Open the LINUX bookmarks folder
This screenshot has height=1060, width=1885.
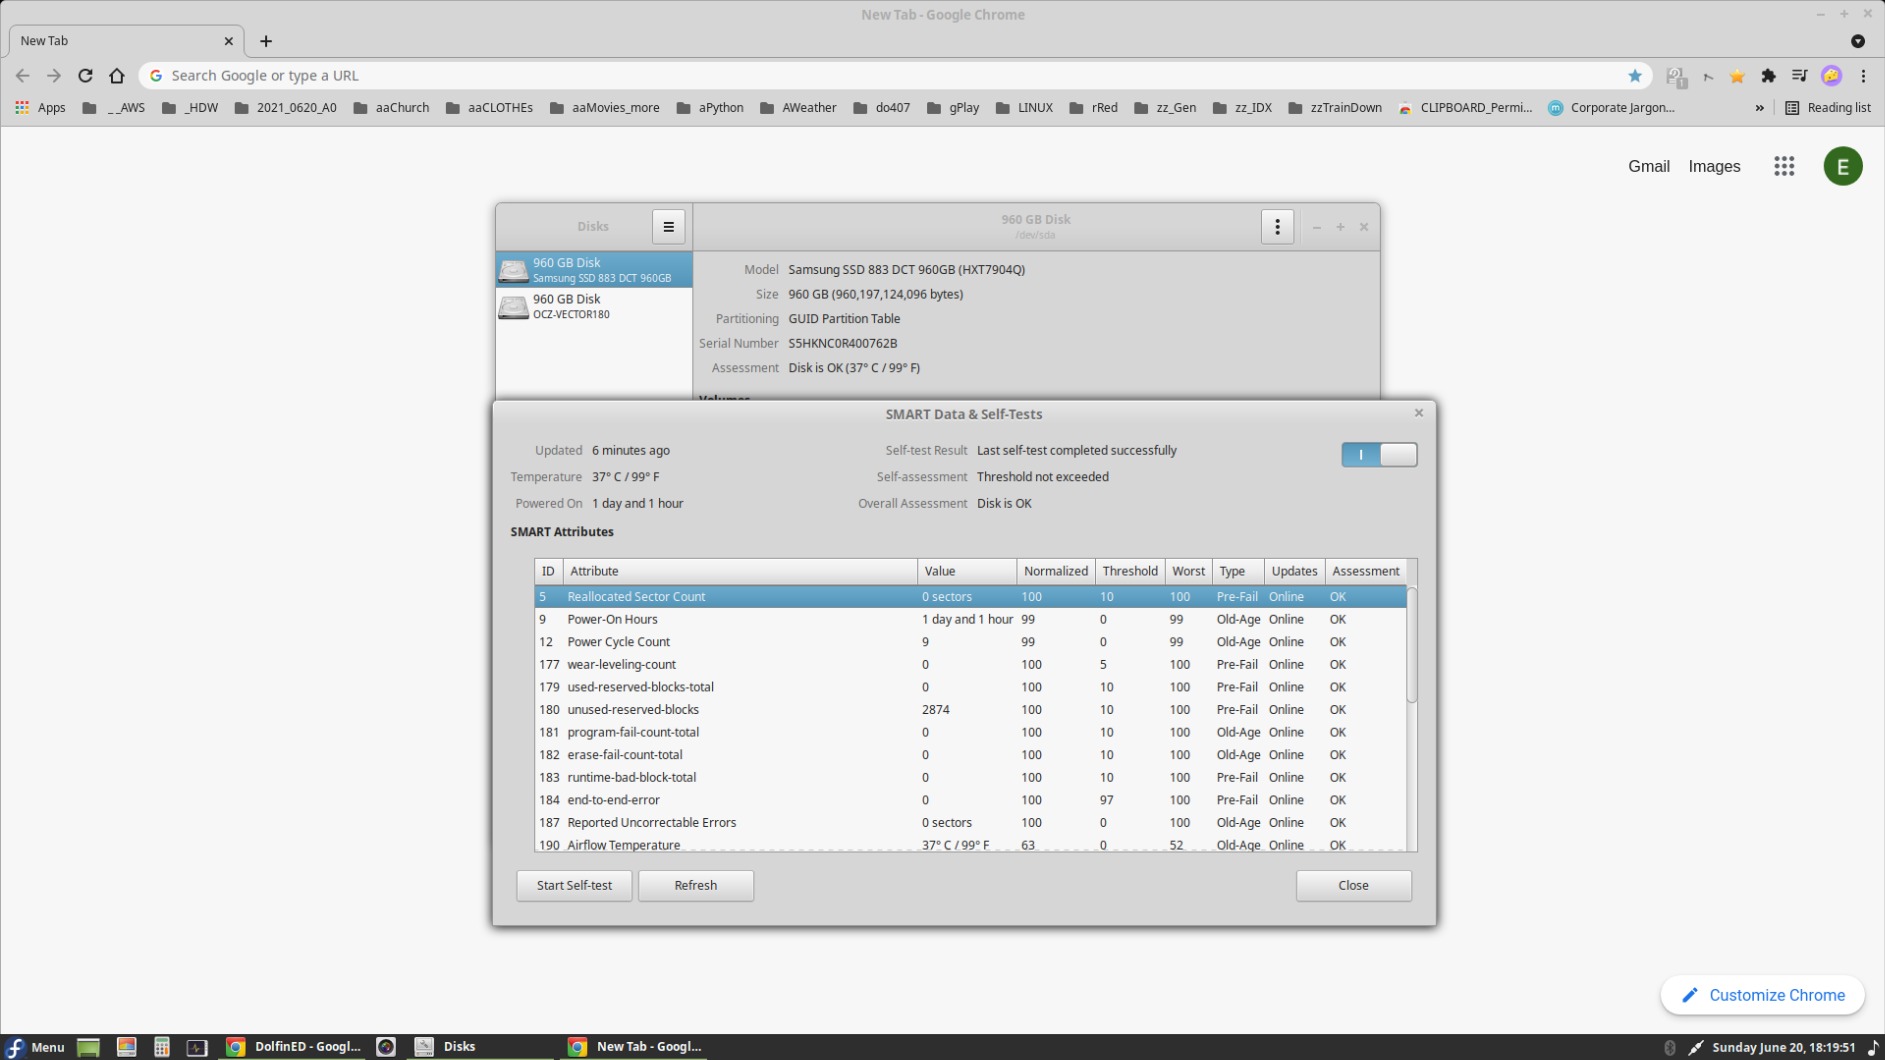pos(1024,108)
